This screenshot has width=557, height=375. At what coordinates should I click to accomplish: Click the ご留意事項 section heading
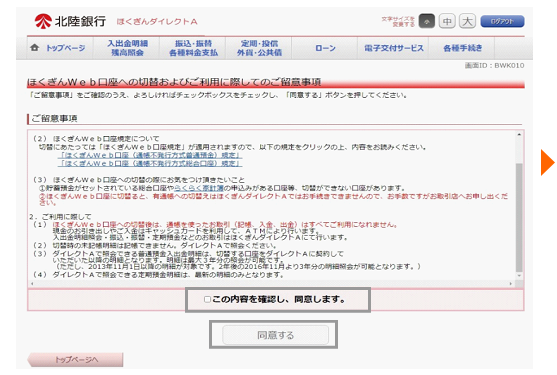(54, 118)
